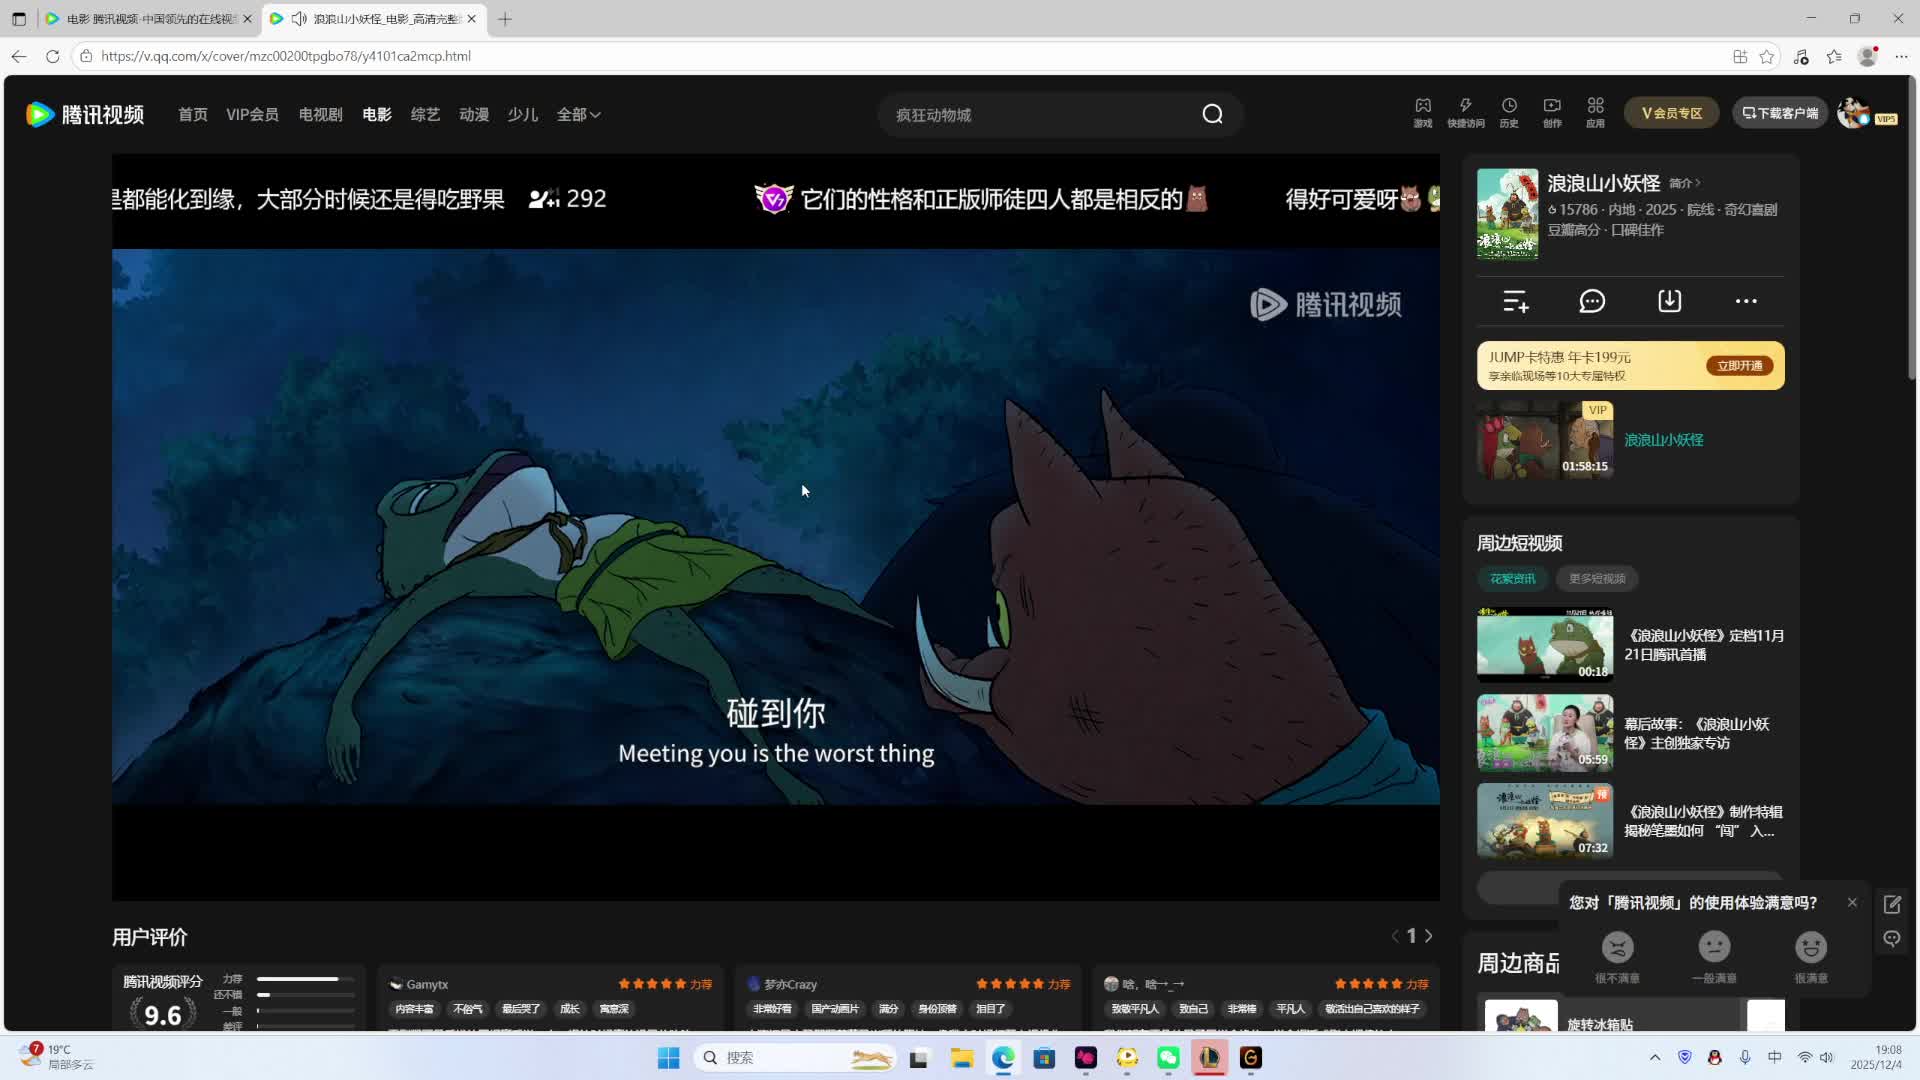Select the 很不满意 unhappy face option
The width and height of the screenshot is (1920, 1080).
tap(1617, 947)
